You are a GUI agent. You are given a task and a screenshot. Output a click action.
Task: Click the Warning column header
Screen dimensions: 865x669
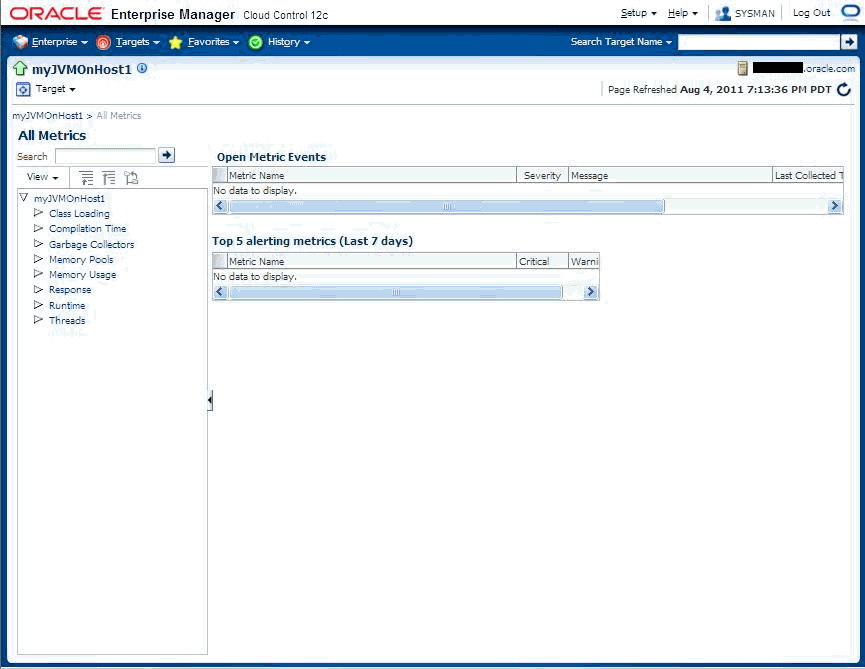[584, 261]
